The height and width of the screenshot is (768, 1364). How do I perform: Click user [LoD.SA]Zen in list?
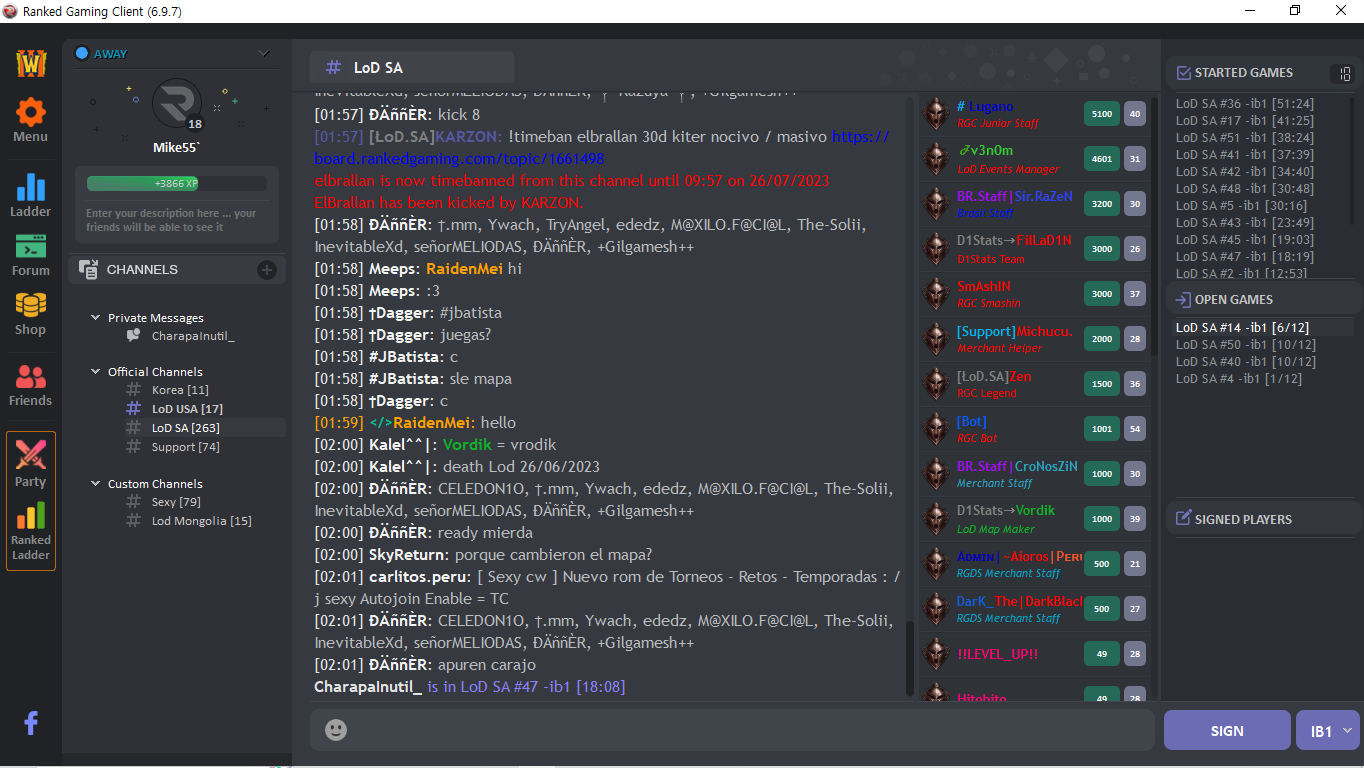(x=994, y=377)
